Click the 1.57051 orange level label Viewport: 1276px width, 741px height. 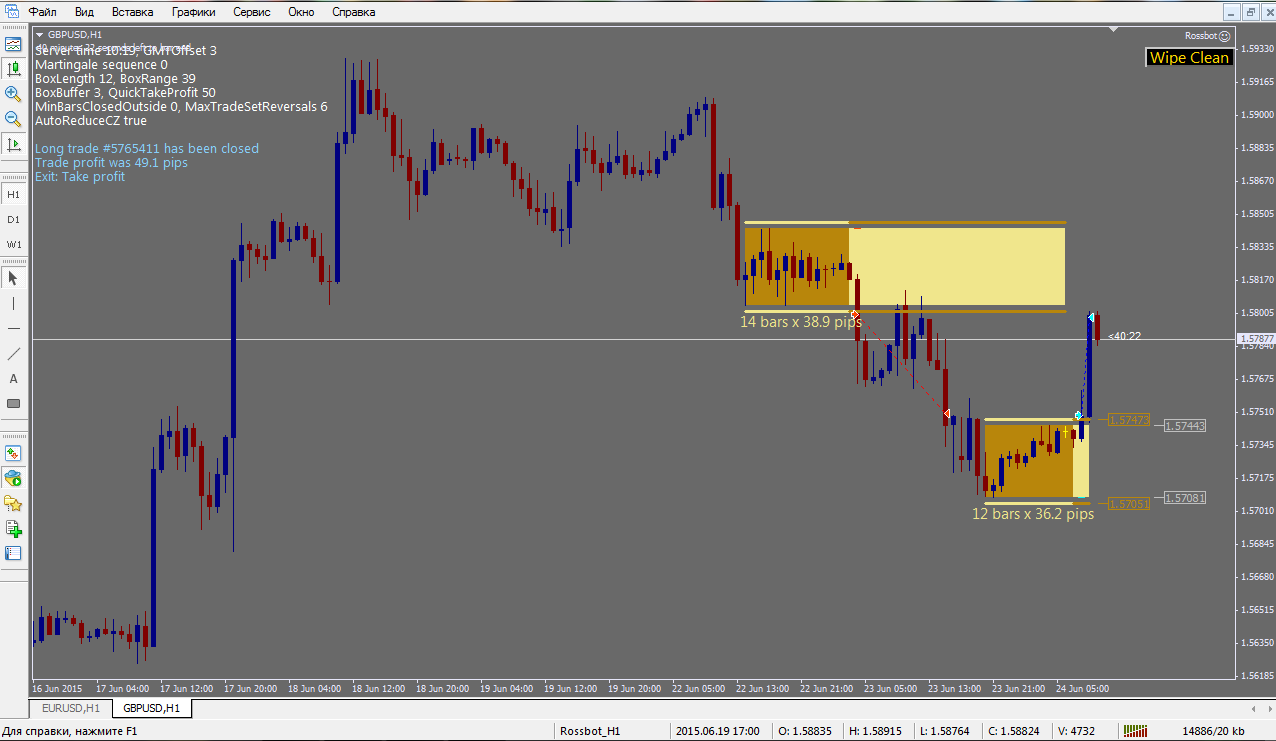pos(1130,504)
